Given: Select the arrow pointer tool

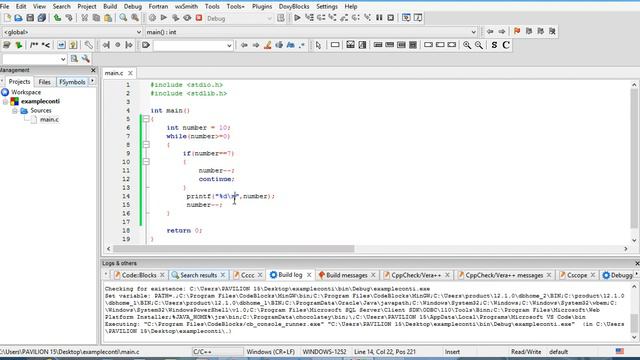Looking at the screenshot, I should 318,45.
